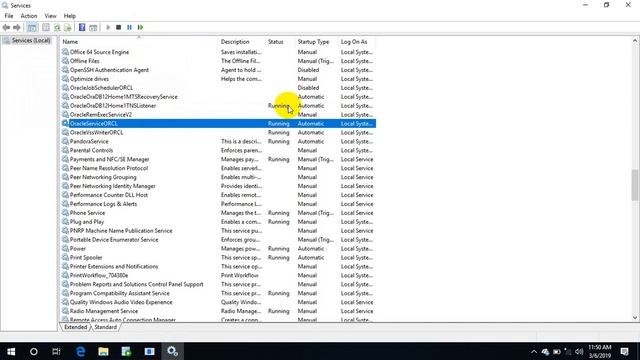Image resolution: width=640 pixels, height=360 pixels.
Task: Toggle the Show/Hide Console Tree icon
Action: point(32,27)
